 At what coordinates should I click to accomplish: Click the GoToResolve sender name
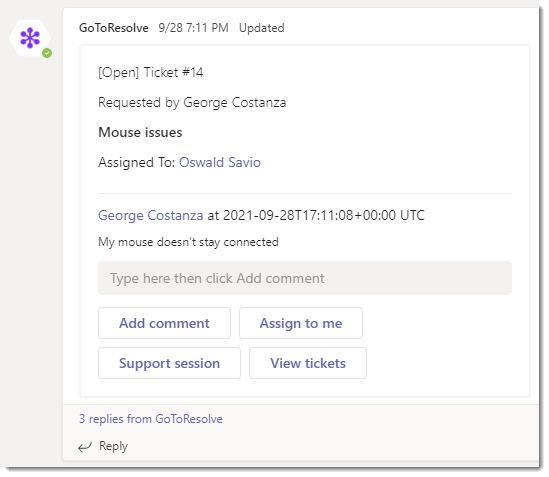[114, 28]
